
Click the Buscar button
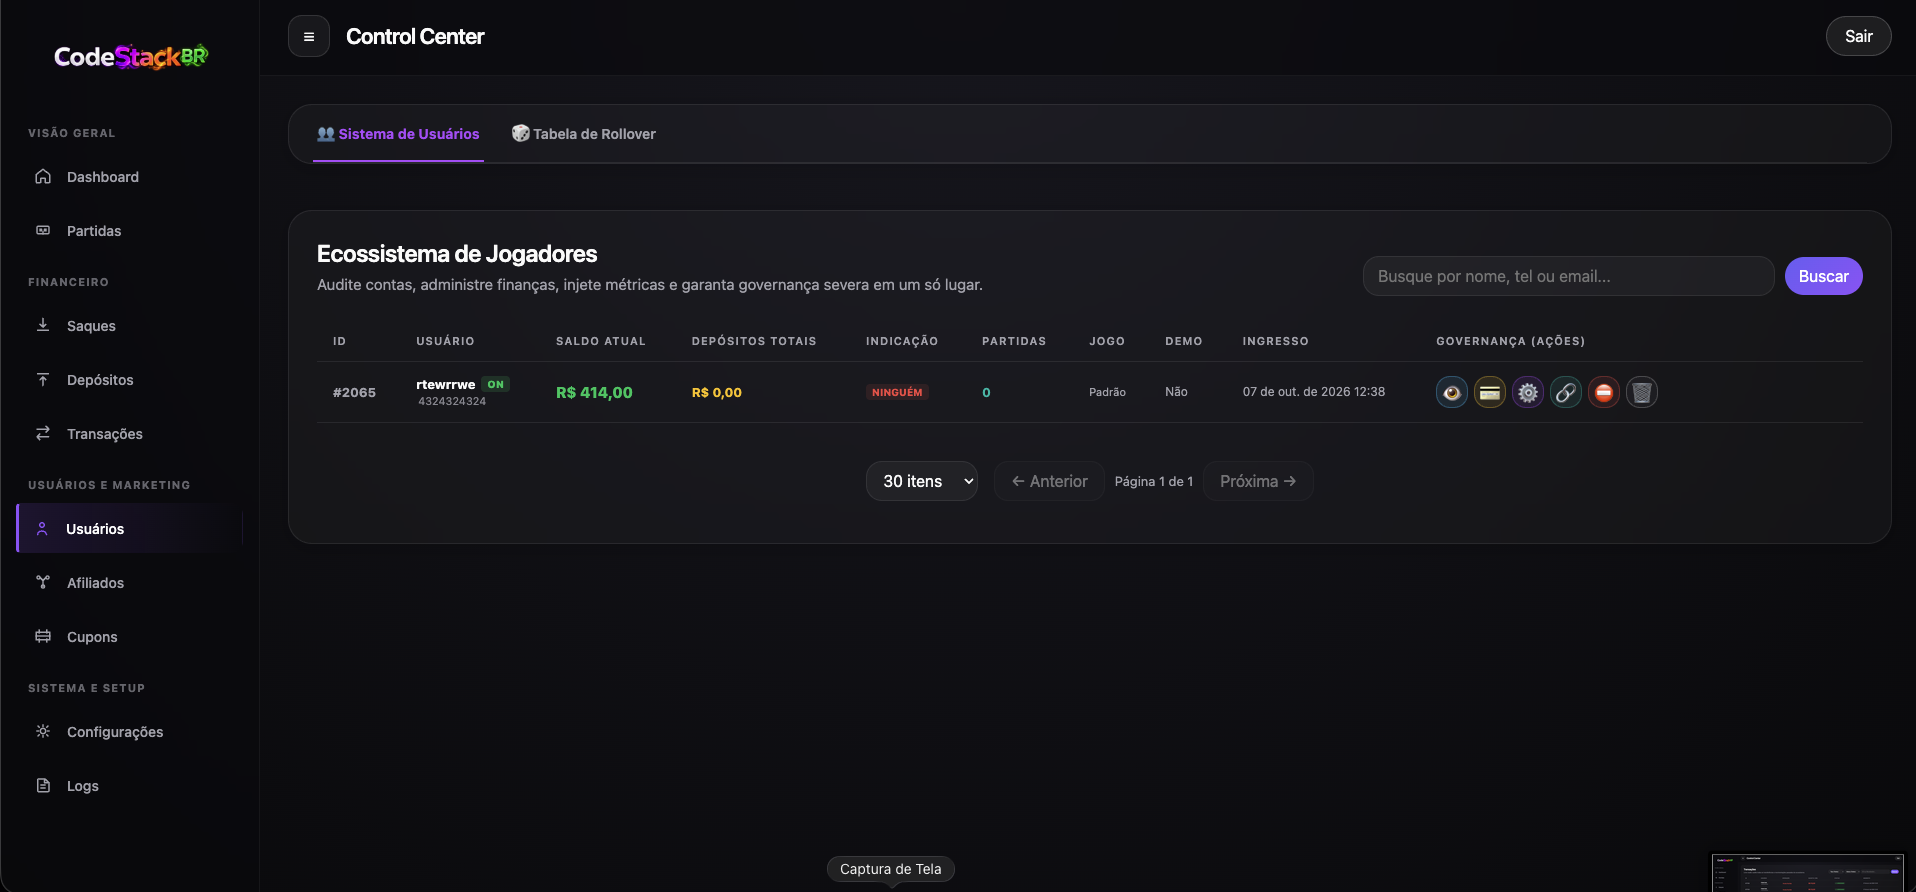(1823, 276)
